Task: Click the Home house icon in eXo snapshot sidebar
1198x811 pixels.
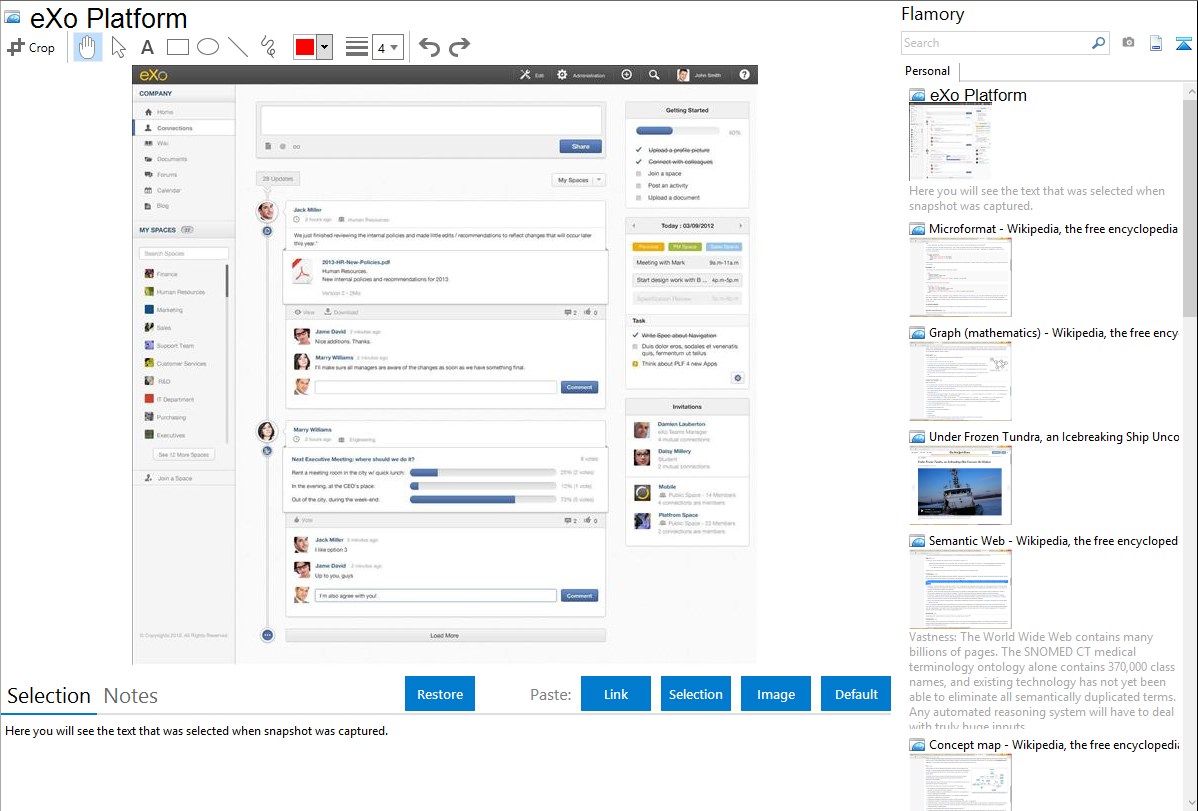Action: tap(148, 112)
